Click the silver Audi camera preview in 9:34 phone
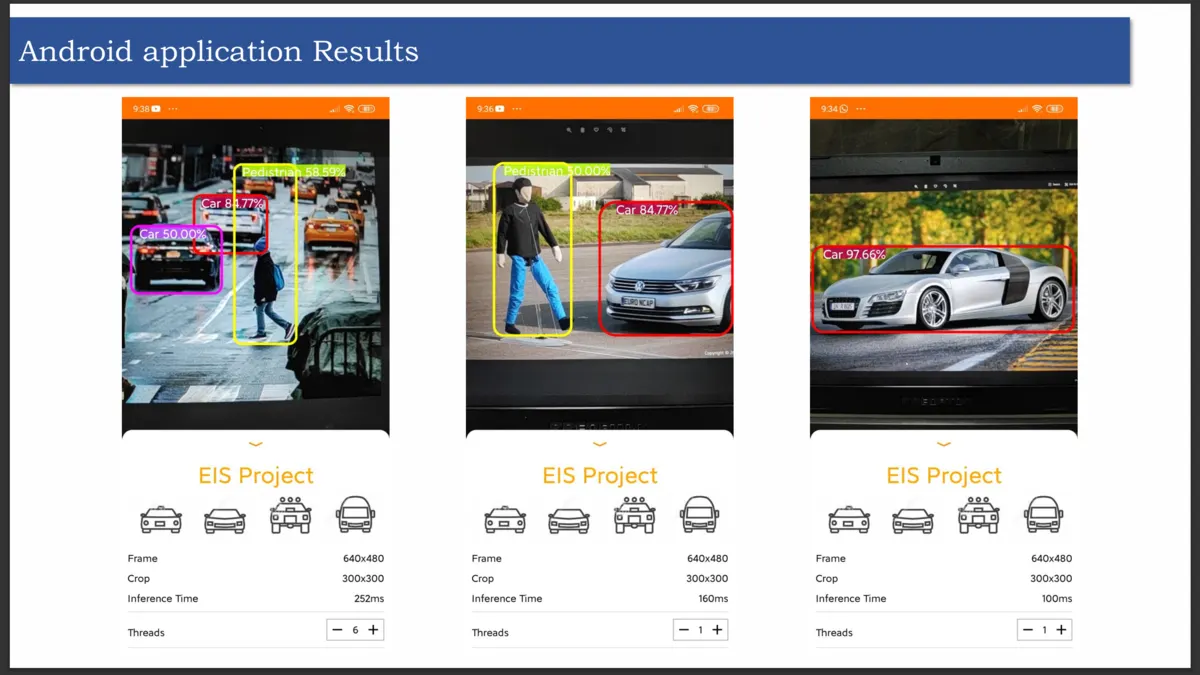The height and width of the screenshot is (675, 1200). 944,276
